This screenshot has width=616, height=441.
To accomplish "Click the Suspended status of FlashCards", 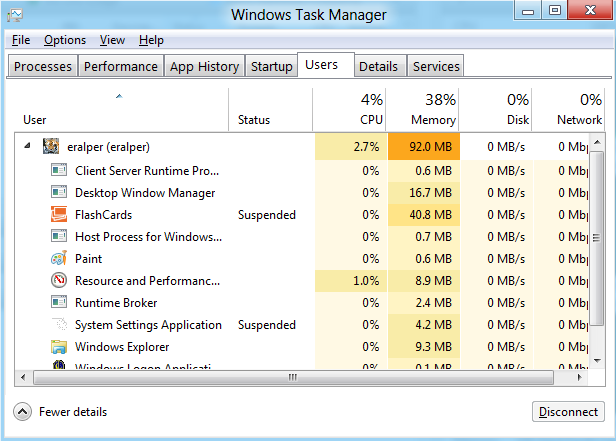I will point(267,215).
